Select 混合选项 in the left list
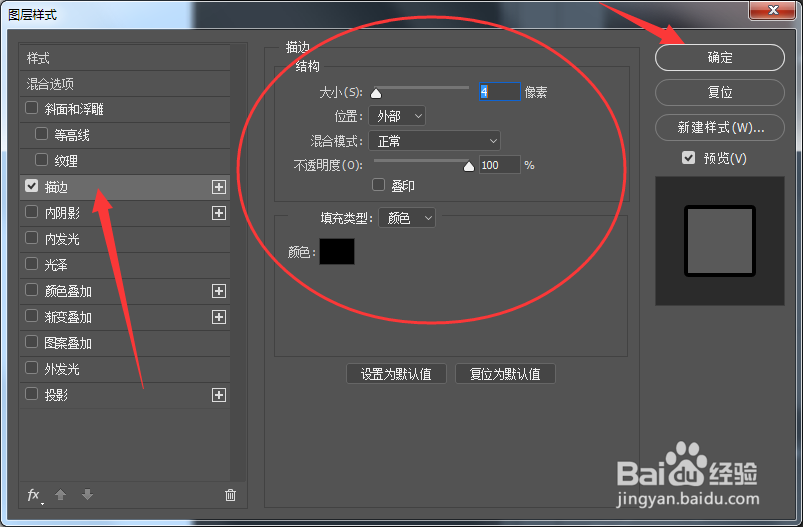This screenshot has height=527, width=803. 125,84
